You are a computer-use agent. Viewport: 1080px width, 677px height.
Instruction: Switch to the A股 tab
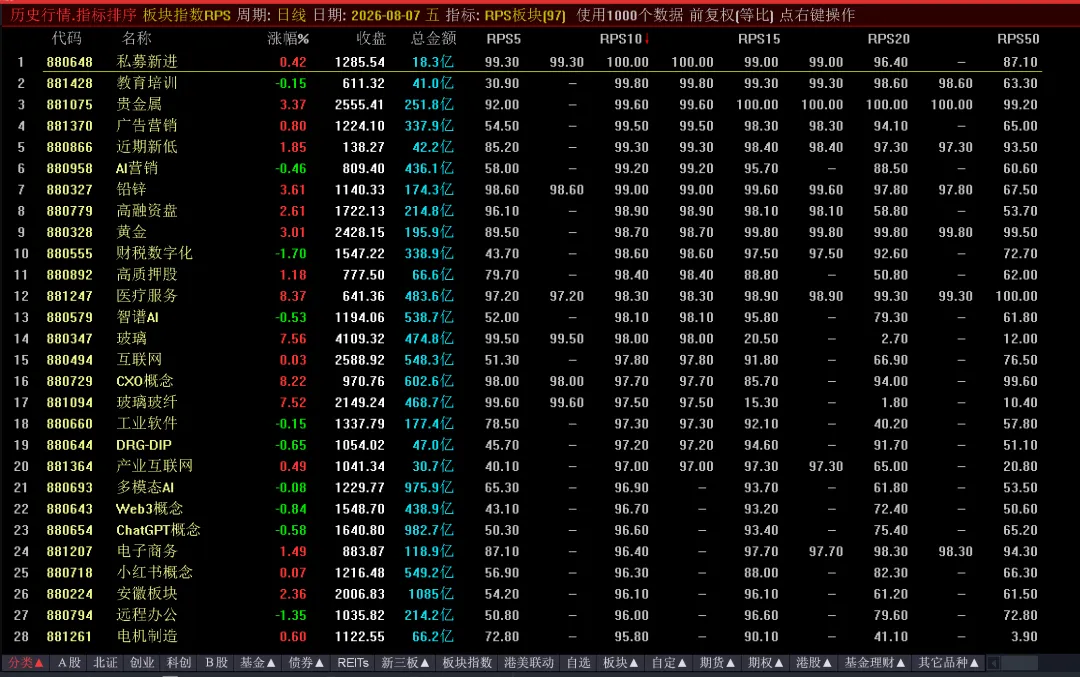point(69,663)
